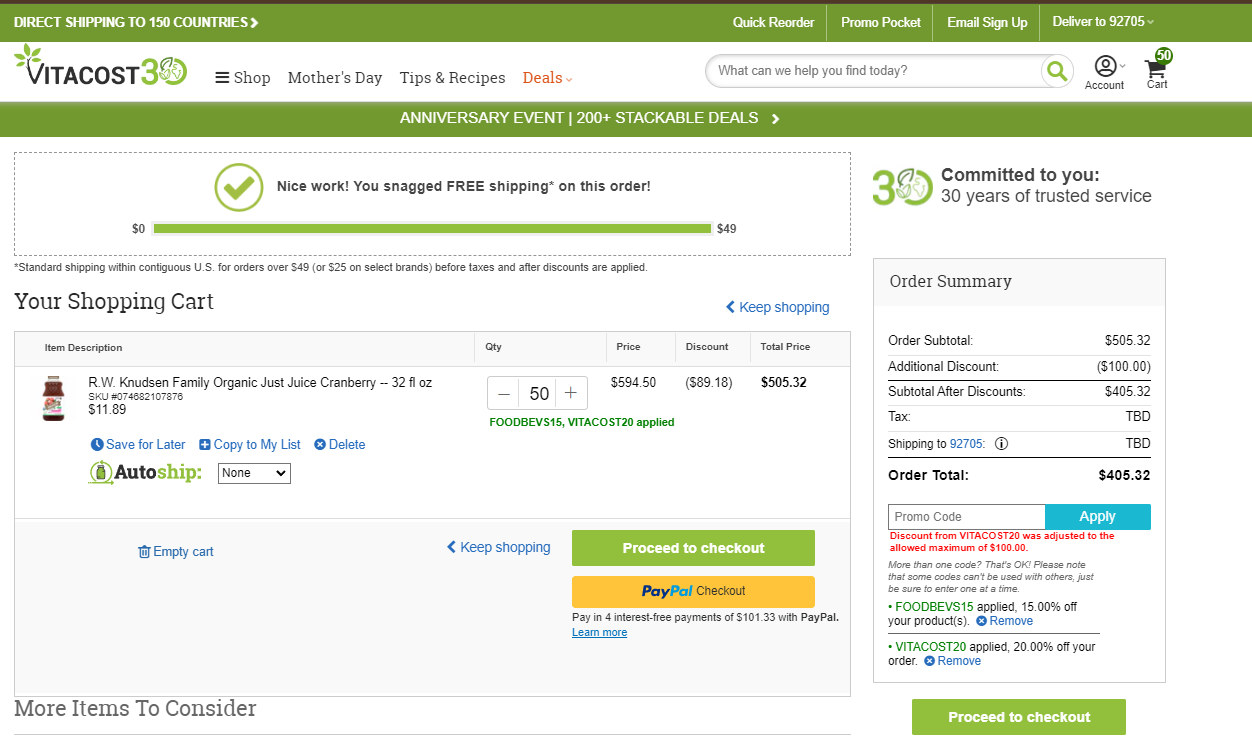Open Tips & Recipes menu
The width and height of the screenshot is (1252, 737).
tap(453, 78)
